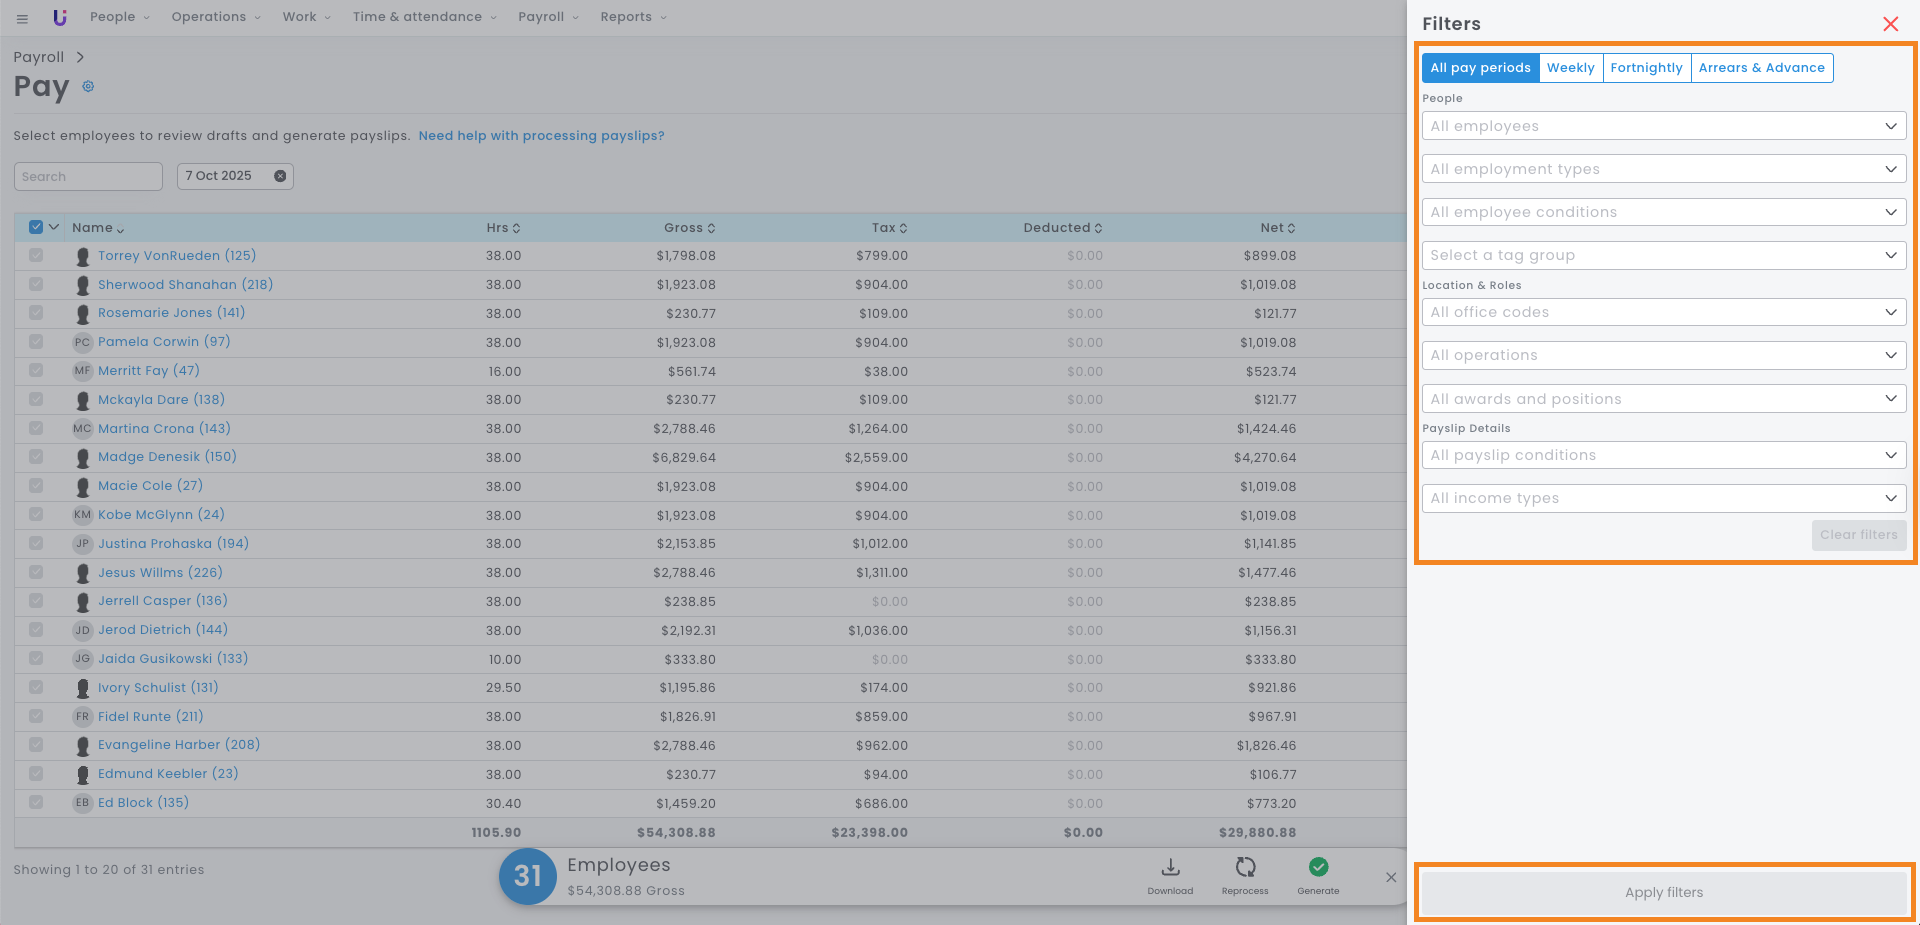Screen dimensions: 1920x925
Task: Click the app logo in the top bar
Action: pos(60,17)
